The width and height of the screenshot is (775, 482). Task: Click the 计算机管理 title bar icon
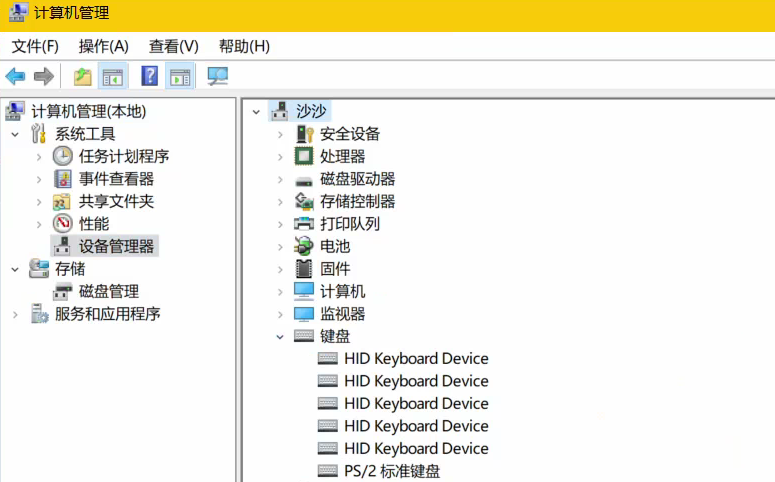point(18,12)
